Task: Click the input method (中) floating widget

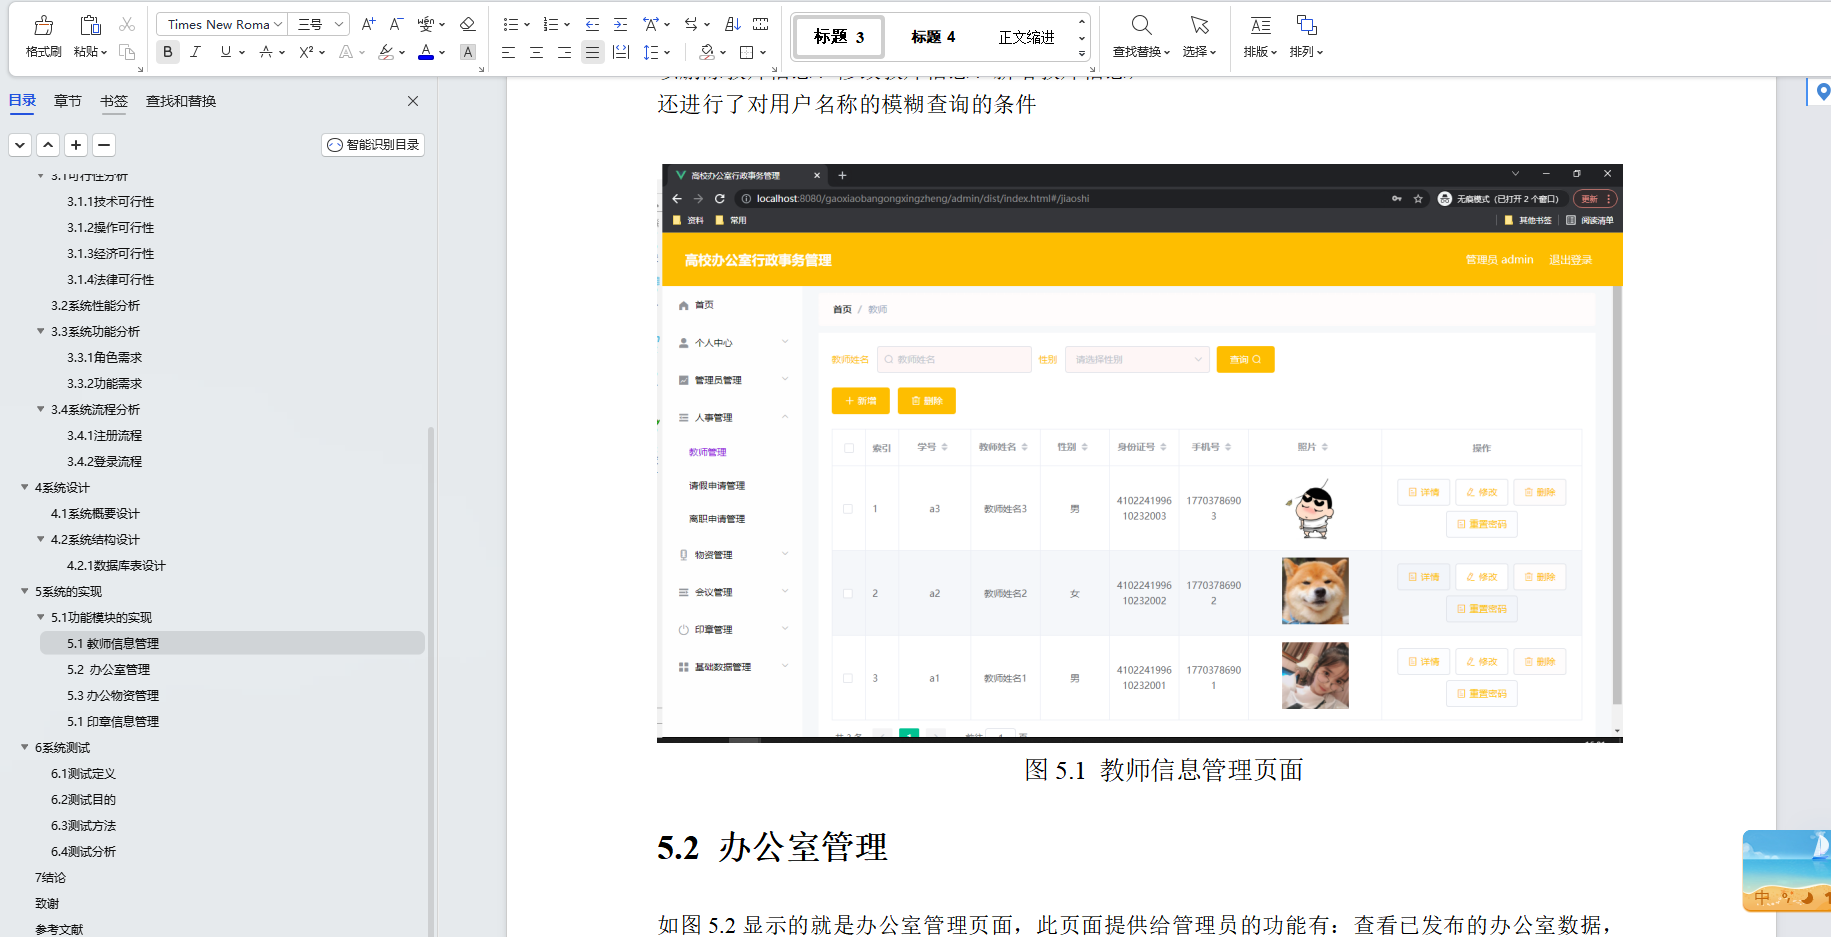Action: (x=1786, y=871)
